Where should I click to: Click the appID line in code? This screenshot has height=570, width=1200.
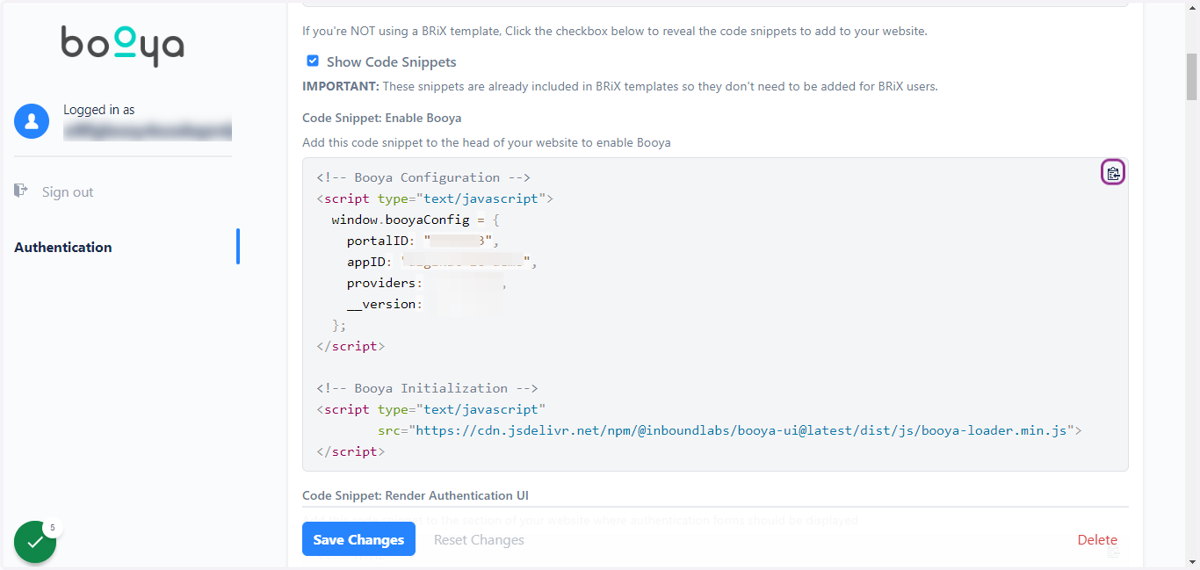pos(442,262)
